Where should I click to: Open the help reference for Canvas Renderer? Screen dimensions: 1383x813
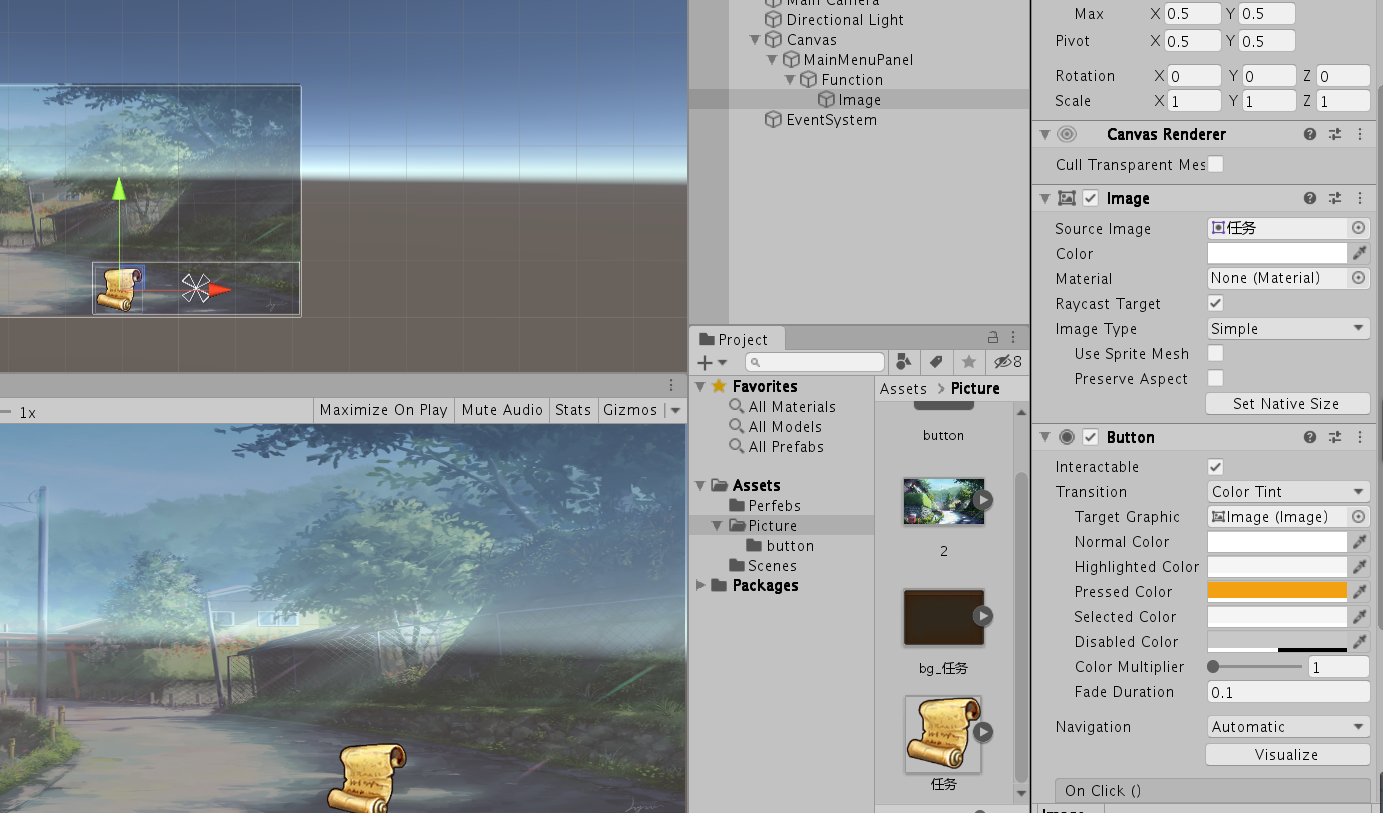[x=1310, y=134]
